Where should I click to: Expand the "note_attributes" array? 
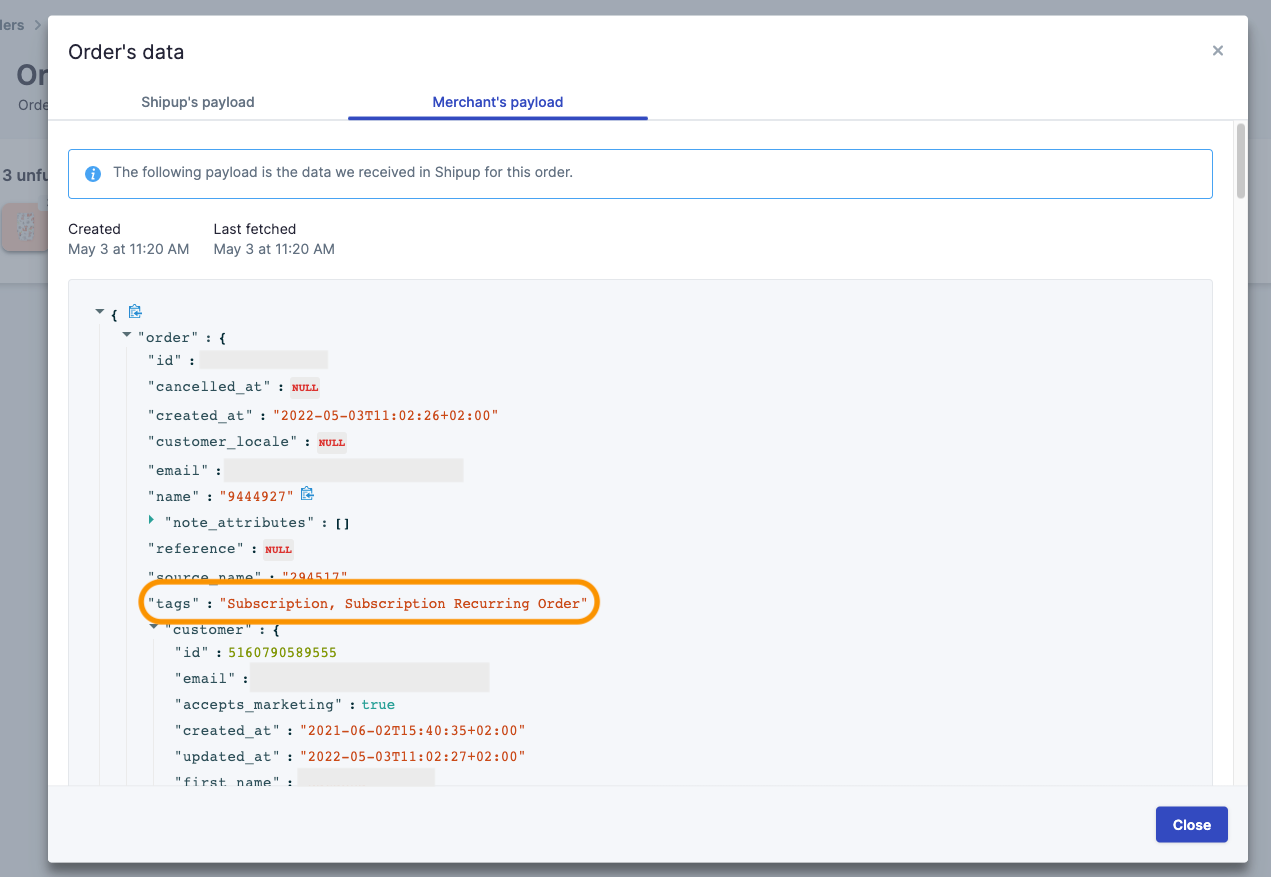click(x=152, y=520)
